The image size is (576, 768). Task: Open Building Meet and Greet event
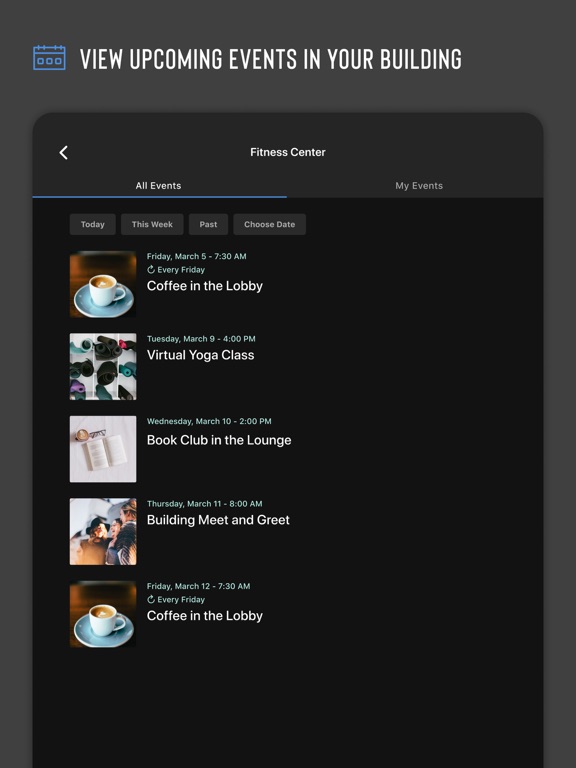click(x=218, y=520)
